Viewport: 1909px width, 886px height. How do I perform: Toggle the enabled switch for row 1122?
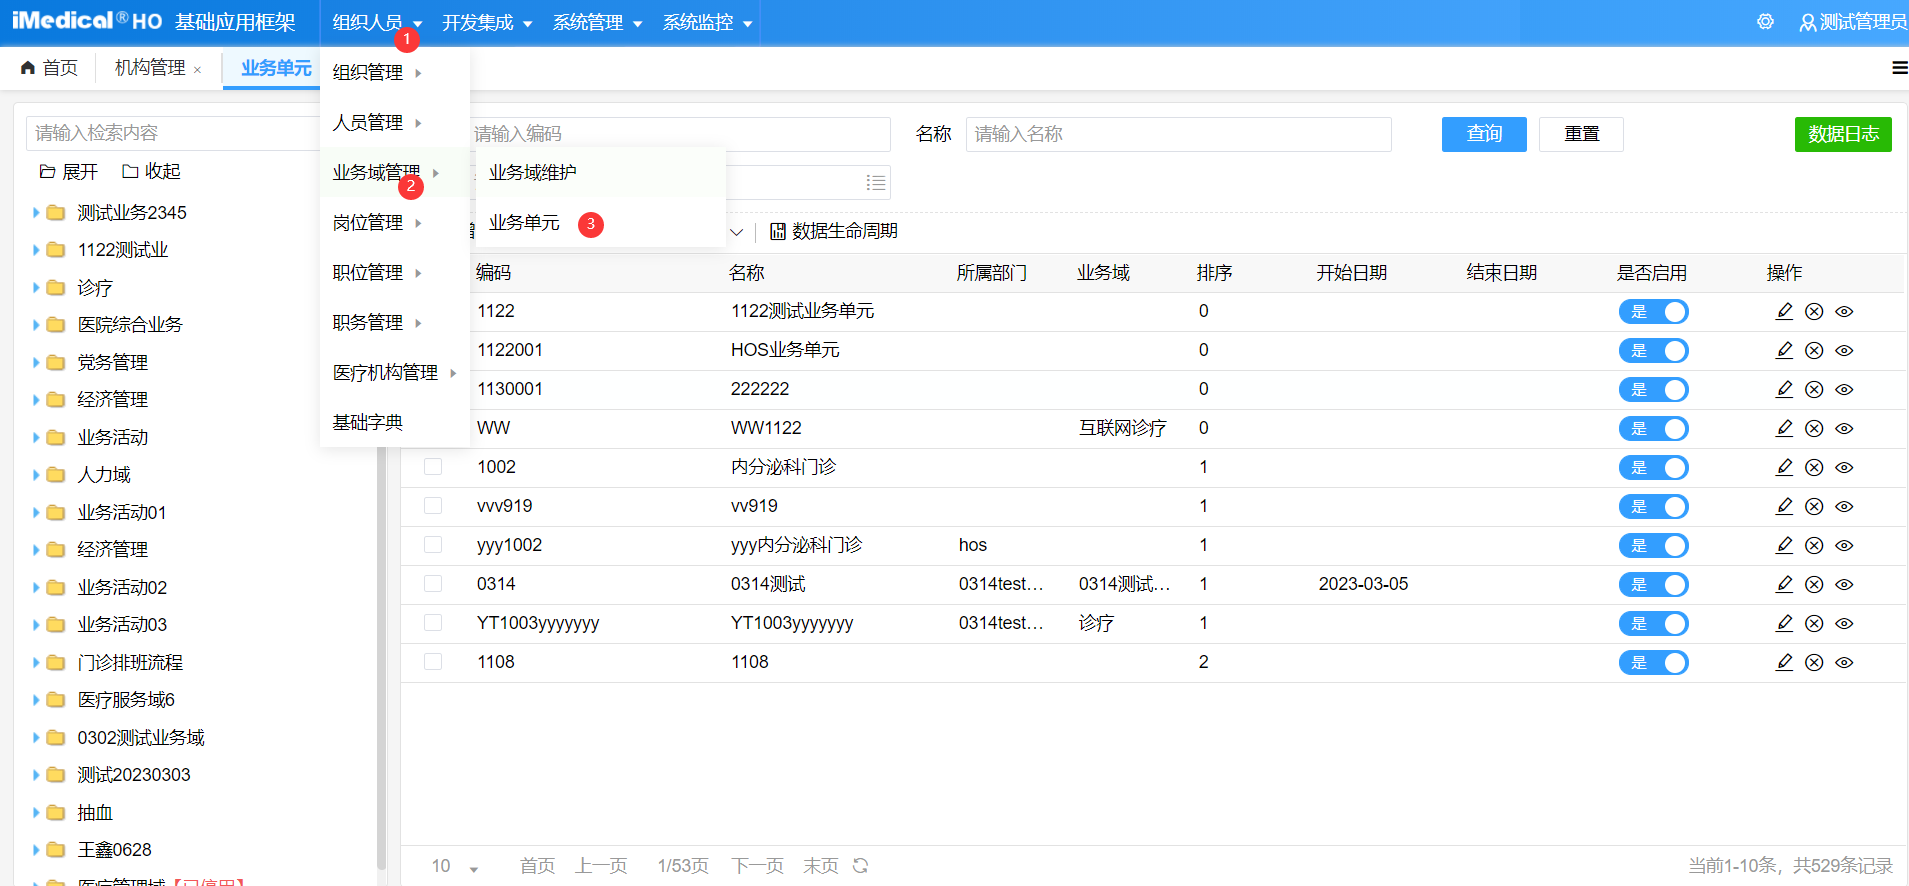pyautogui.click(x=1654, y=312)
